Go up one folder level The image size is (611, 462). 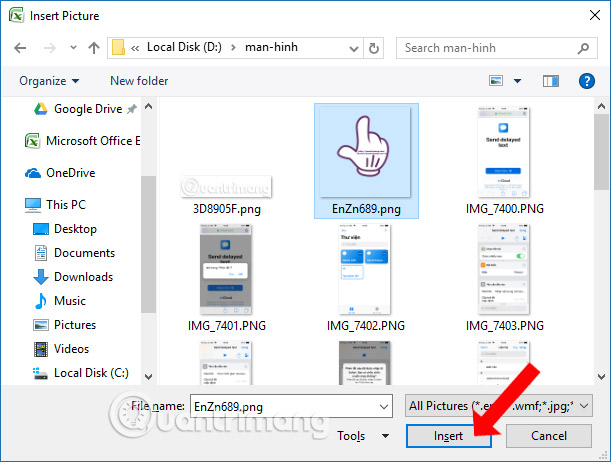pos(94,48)
